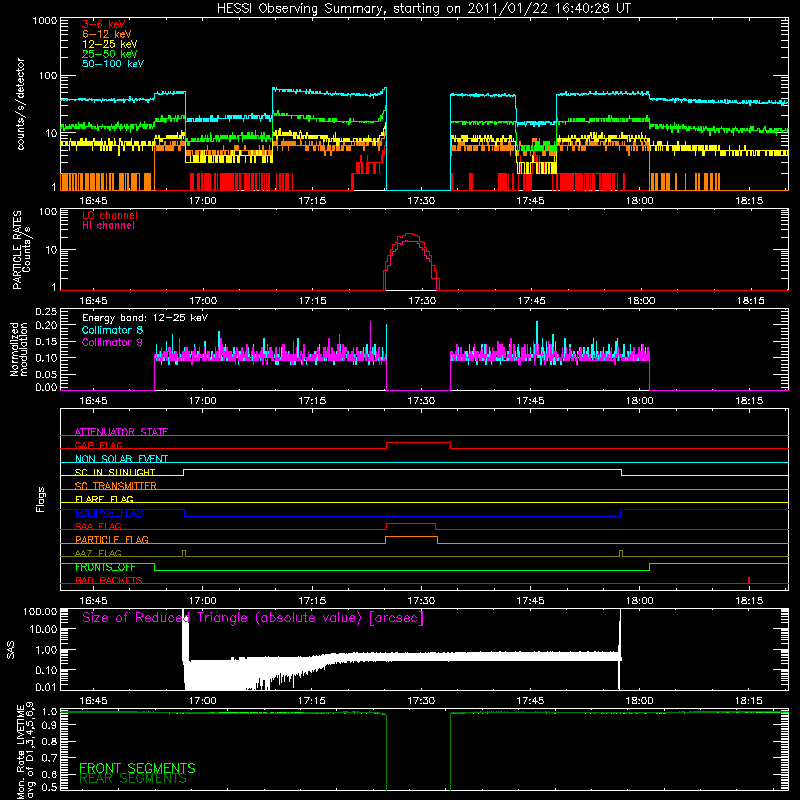Click the SC TRANSMITTER flag label
The image size is (800, 800).
pos(115,485)
